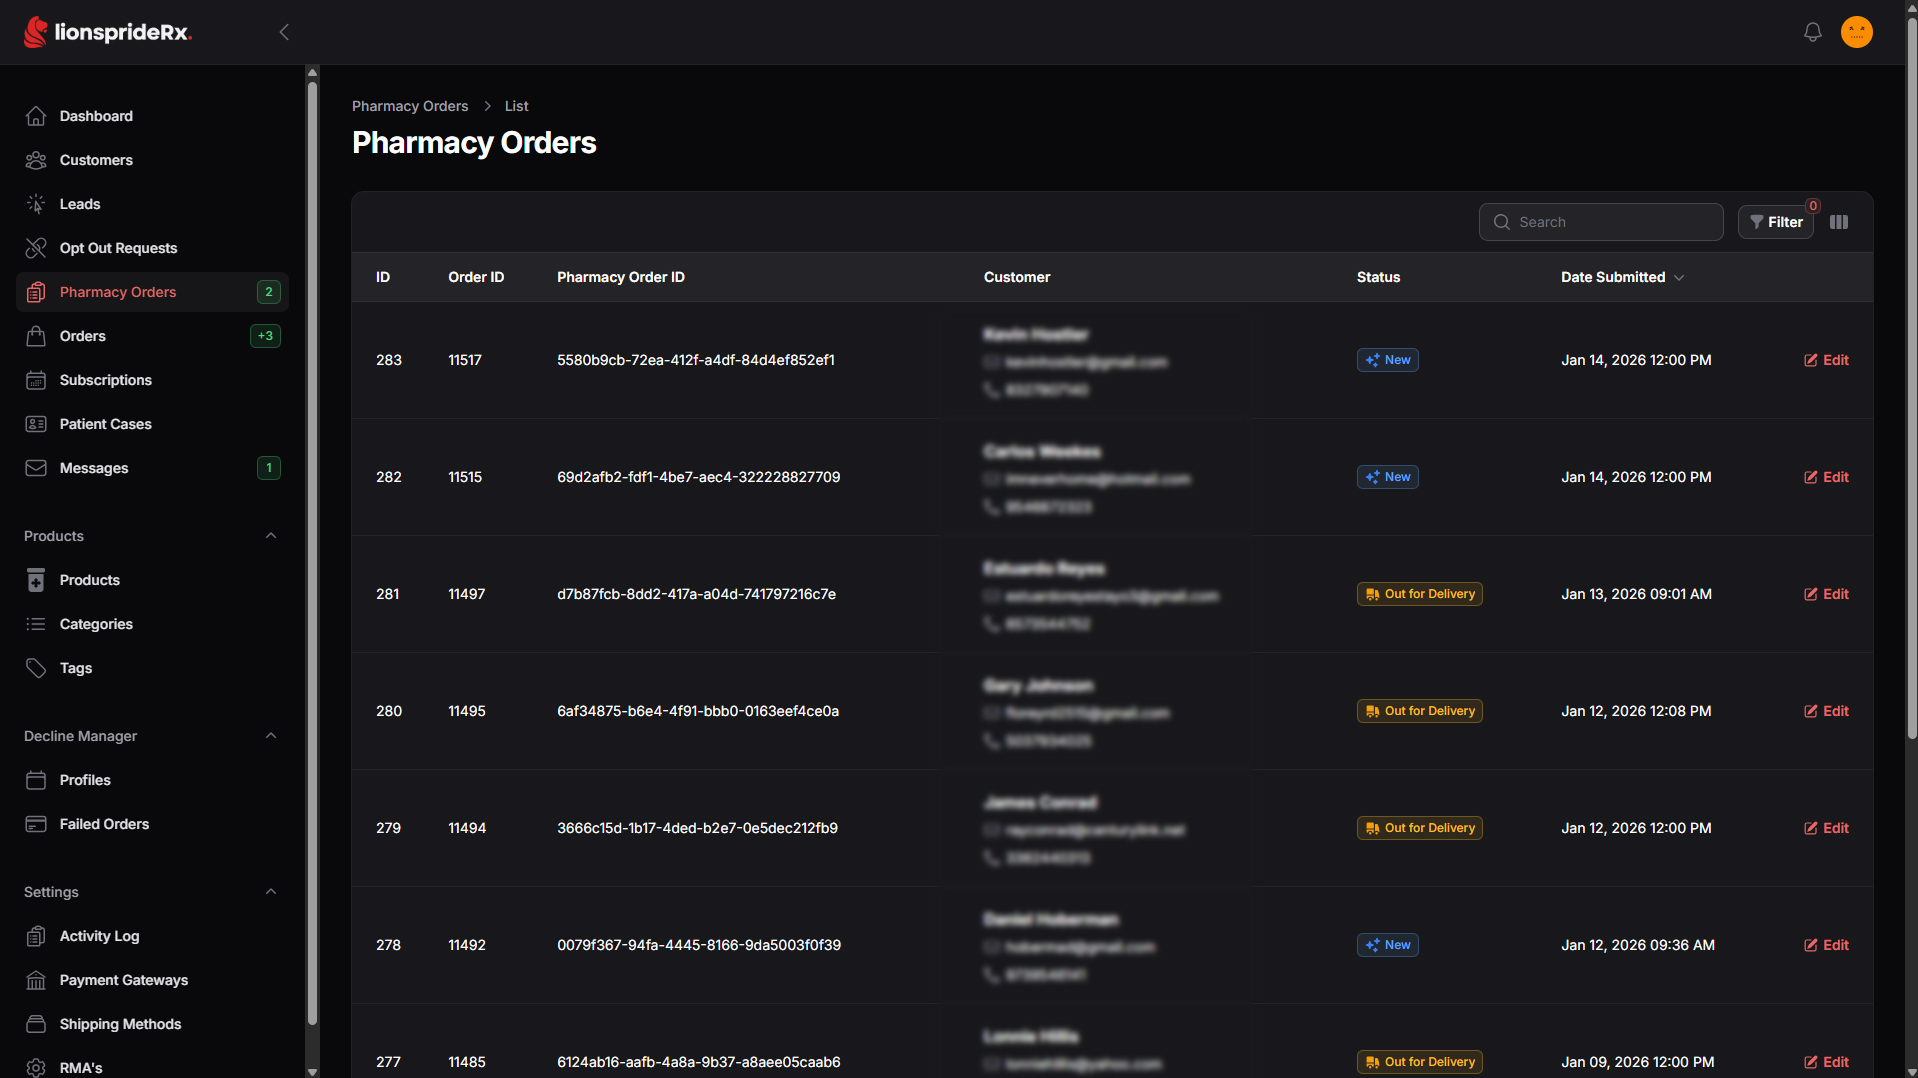Focus the Search input field

click(1601, 222)
